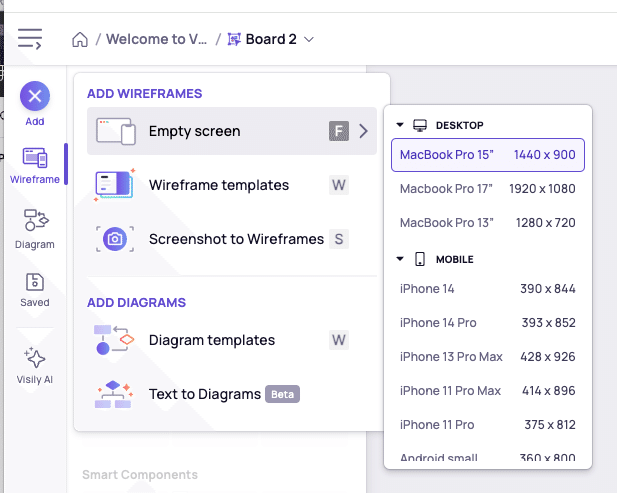Expand the Empty screen submenu arrow
Screen dimensions: 617x493
pos(364,131)
